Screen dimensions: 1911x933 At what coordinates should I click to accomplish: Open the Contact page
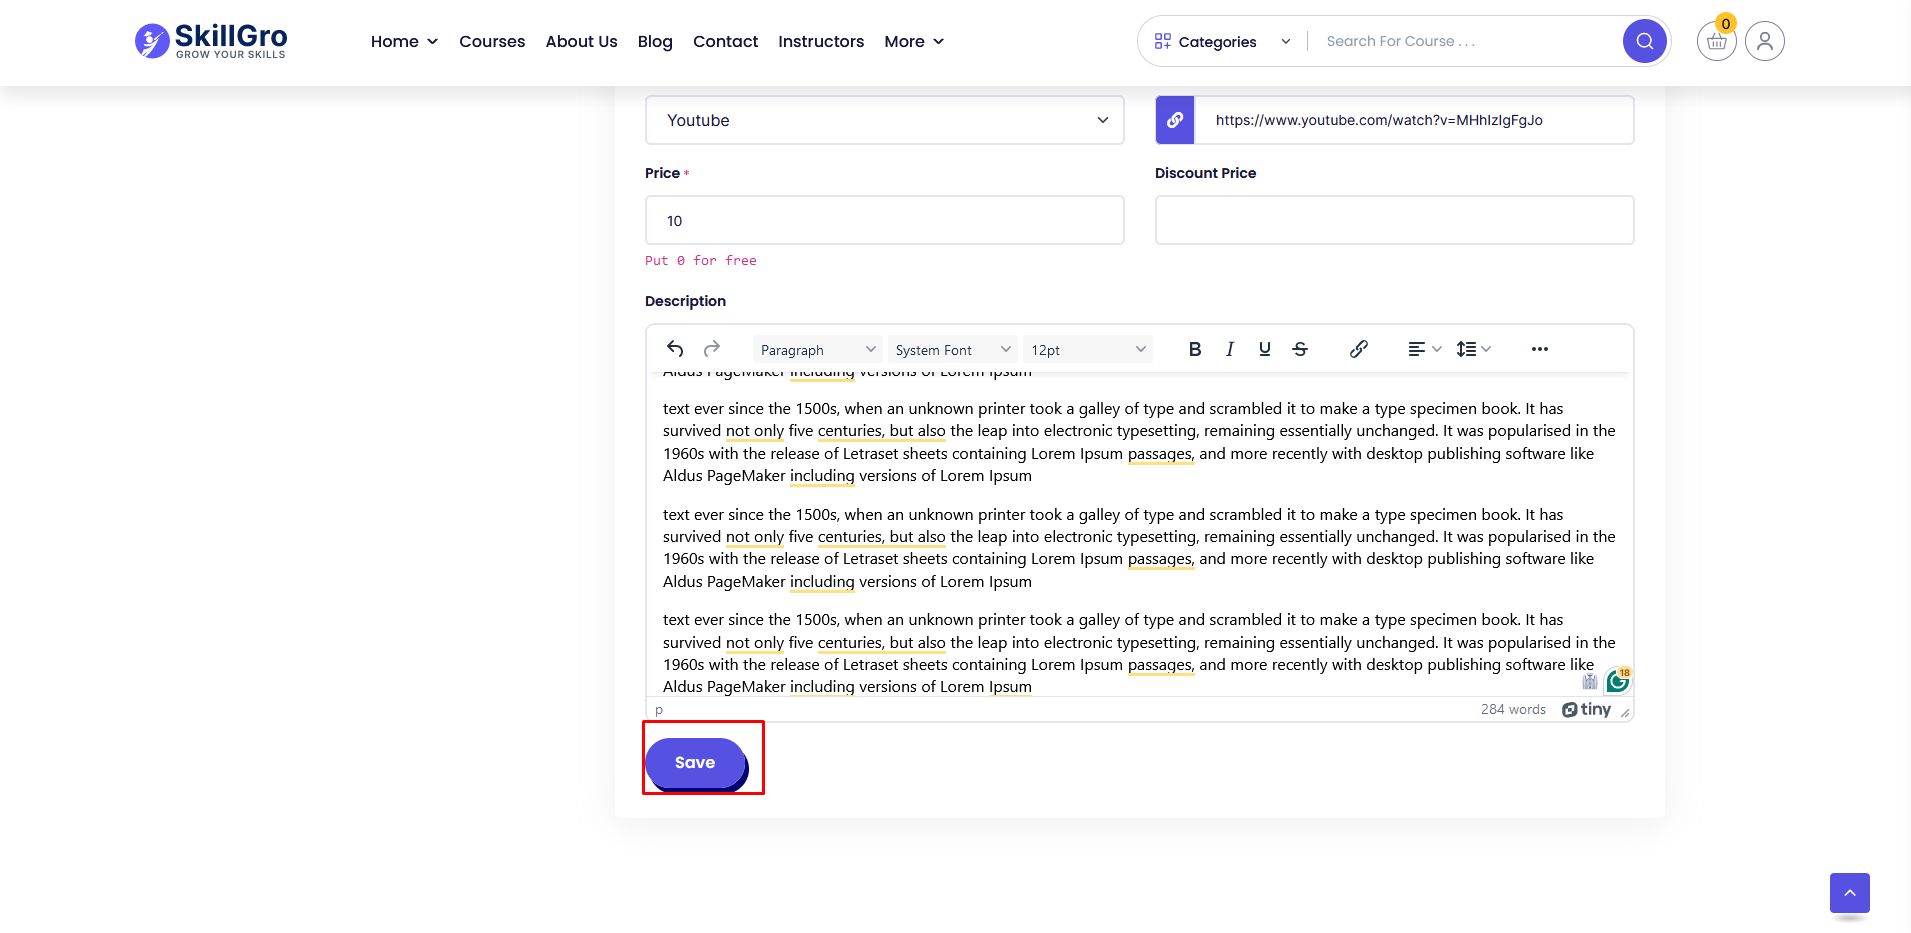(725, 41)
